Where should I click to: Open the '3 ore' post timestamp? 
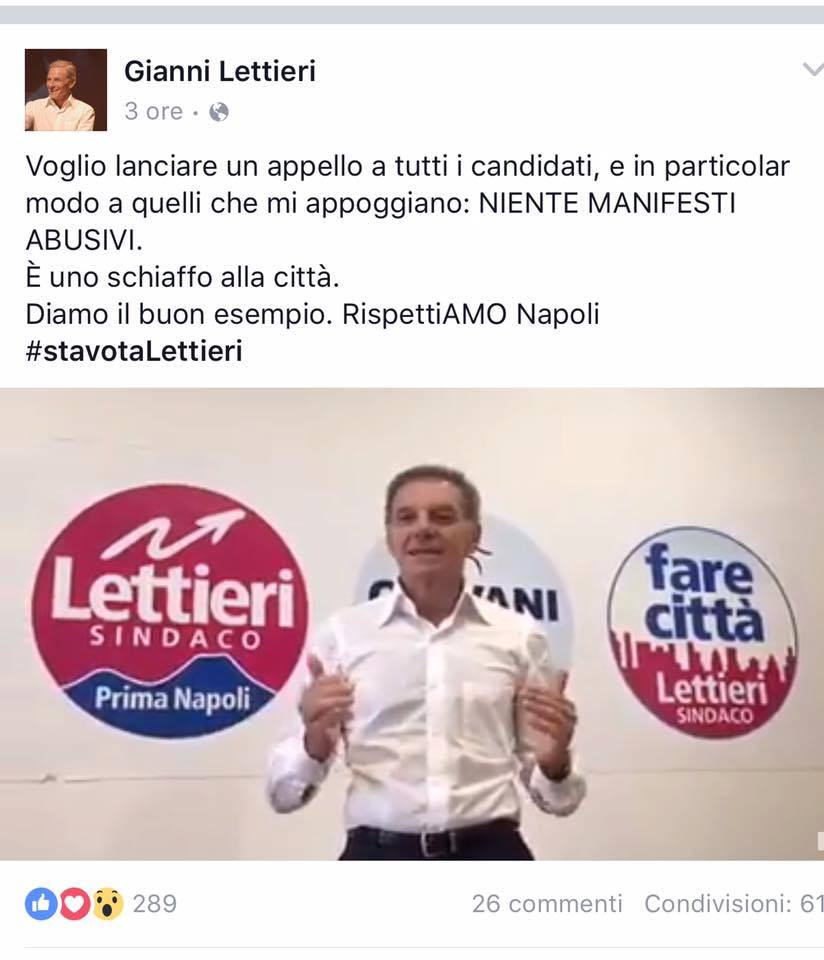tap(154, 111)
